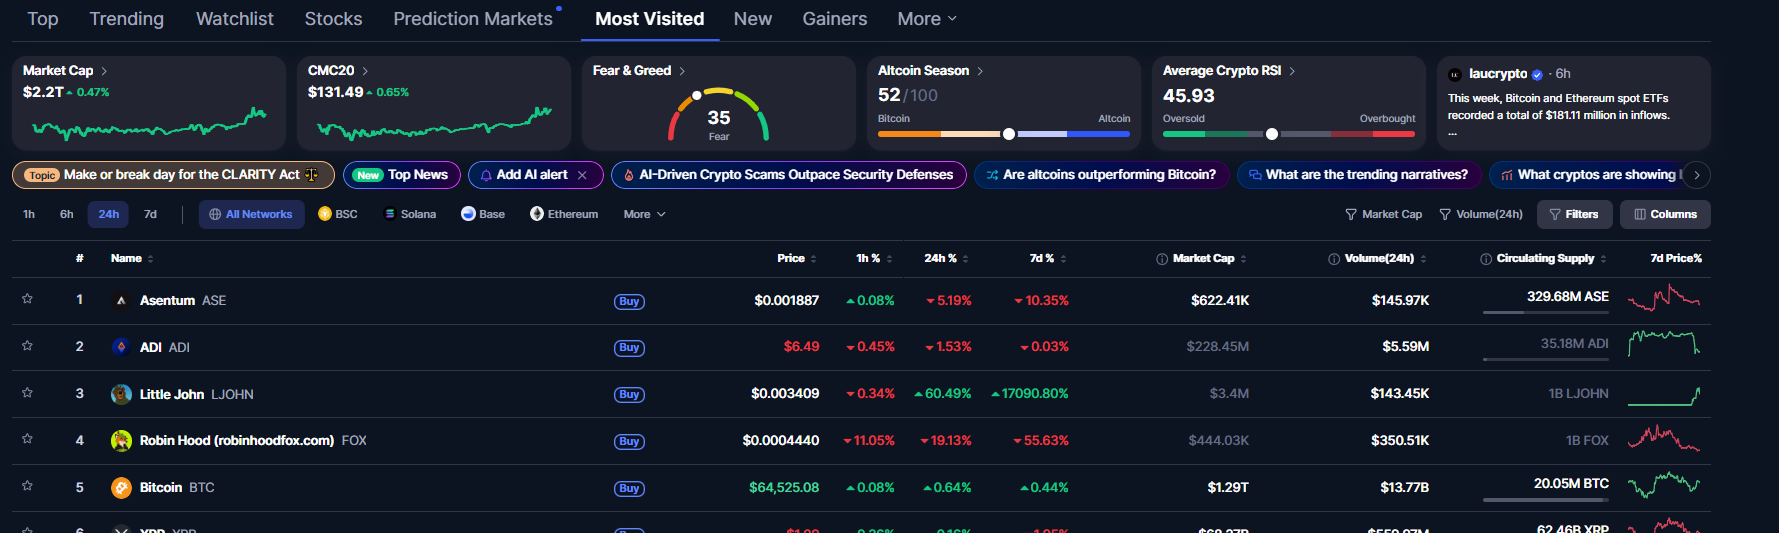
Task: Click the Bitcoin coin logo icon
Action: pos(121,488)
